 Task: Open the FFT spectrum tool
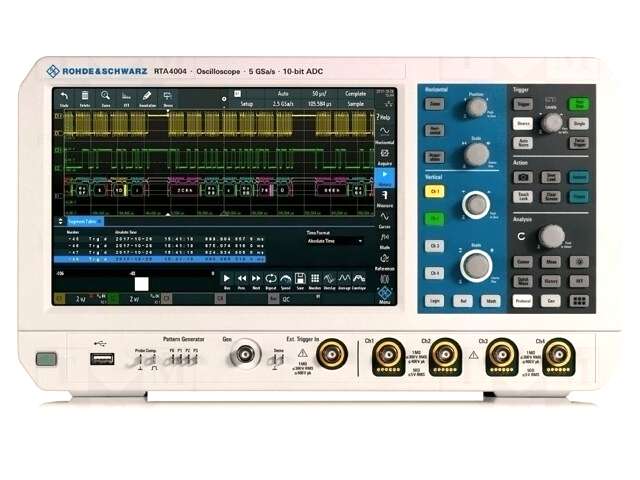pos(126,96)
